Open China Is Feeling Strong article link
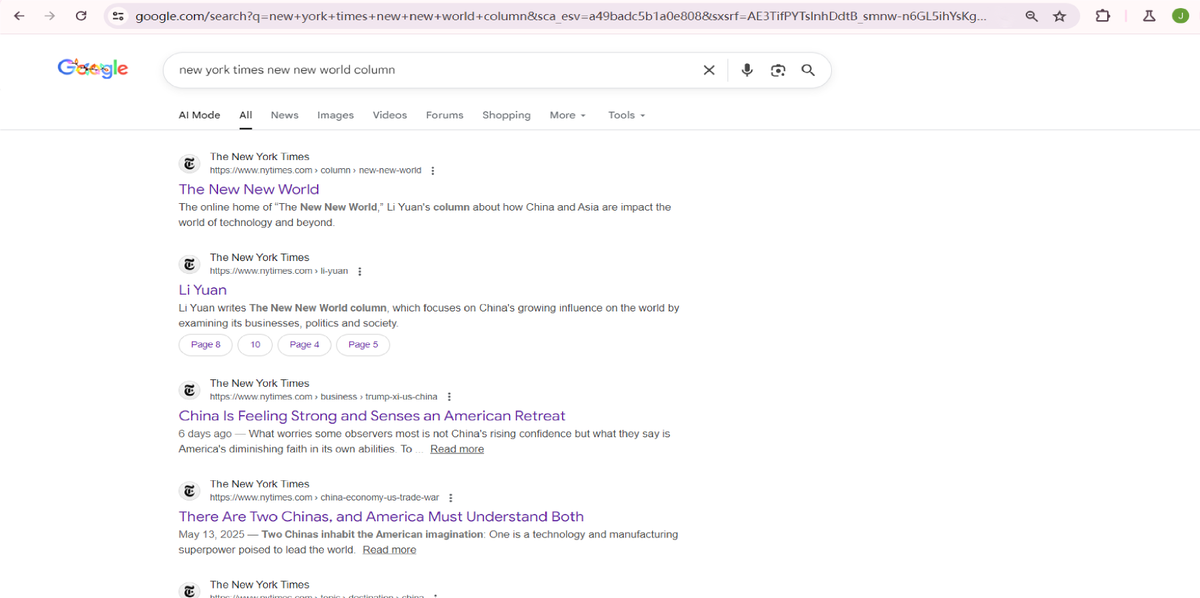Screen dimensions: 1200x598 click(x=372, y=416)
